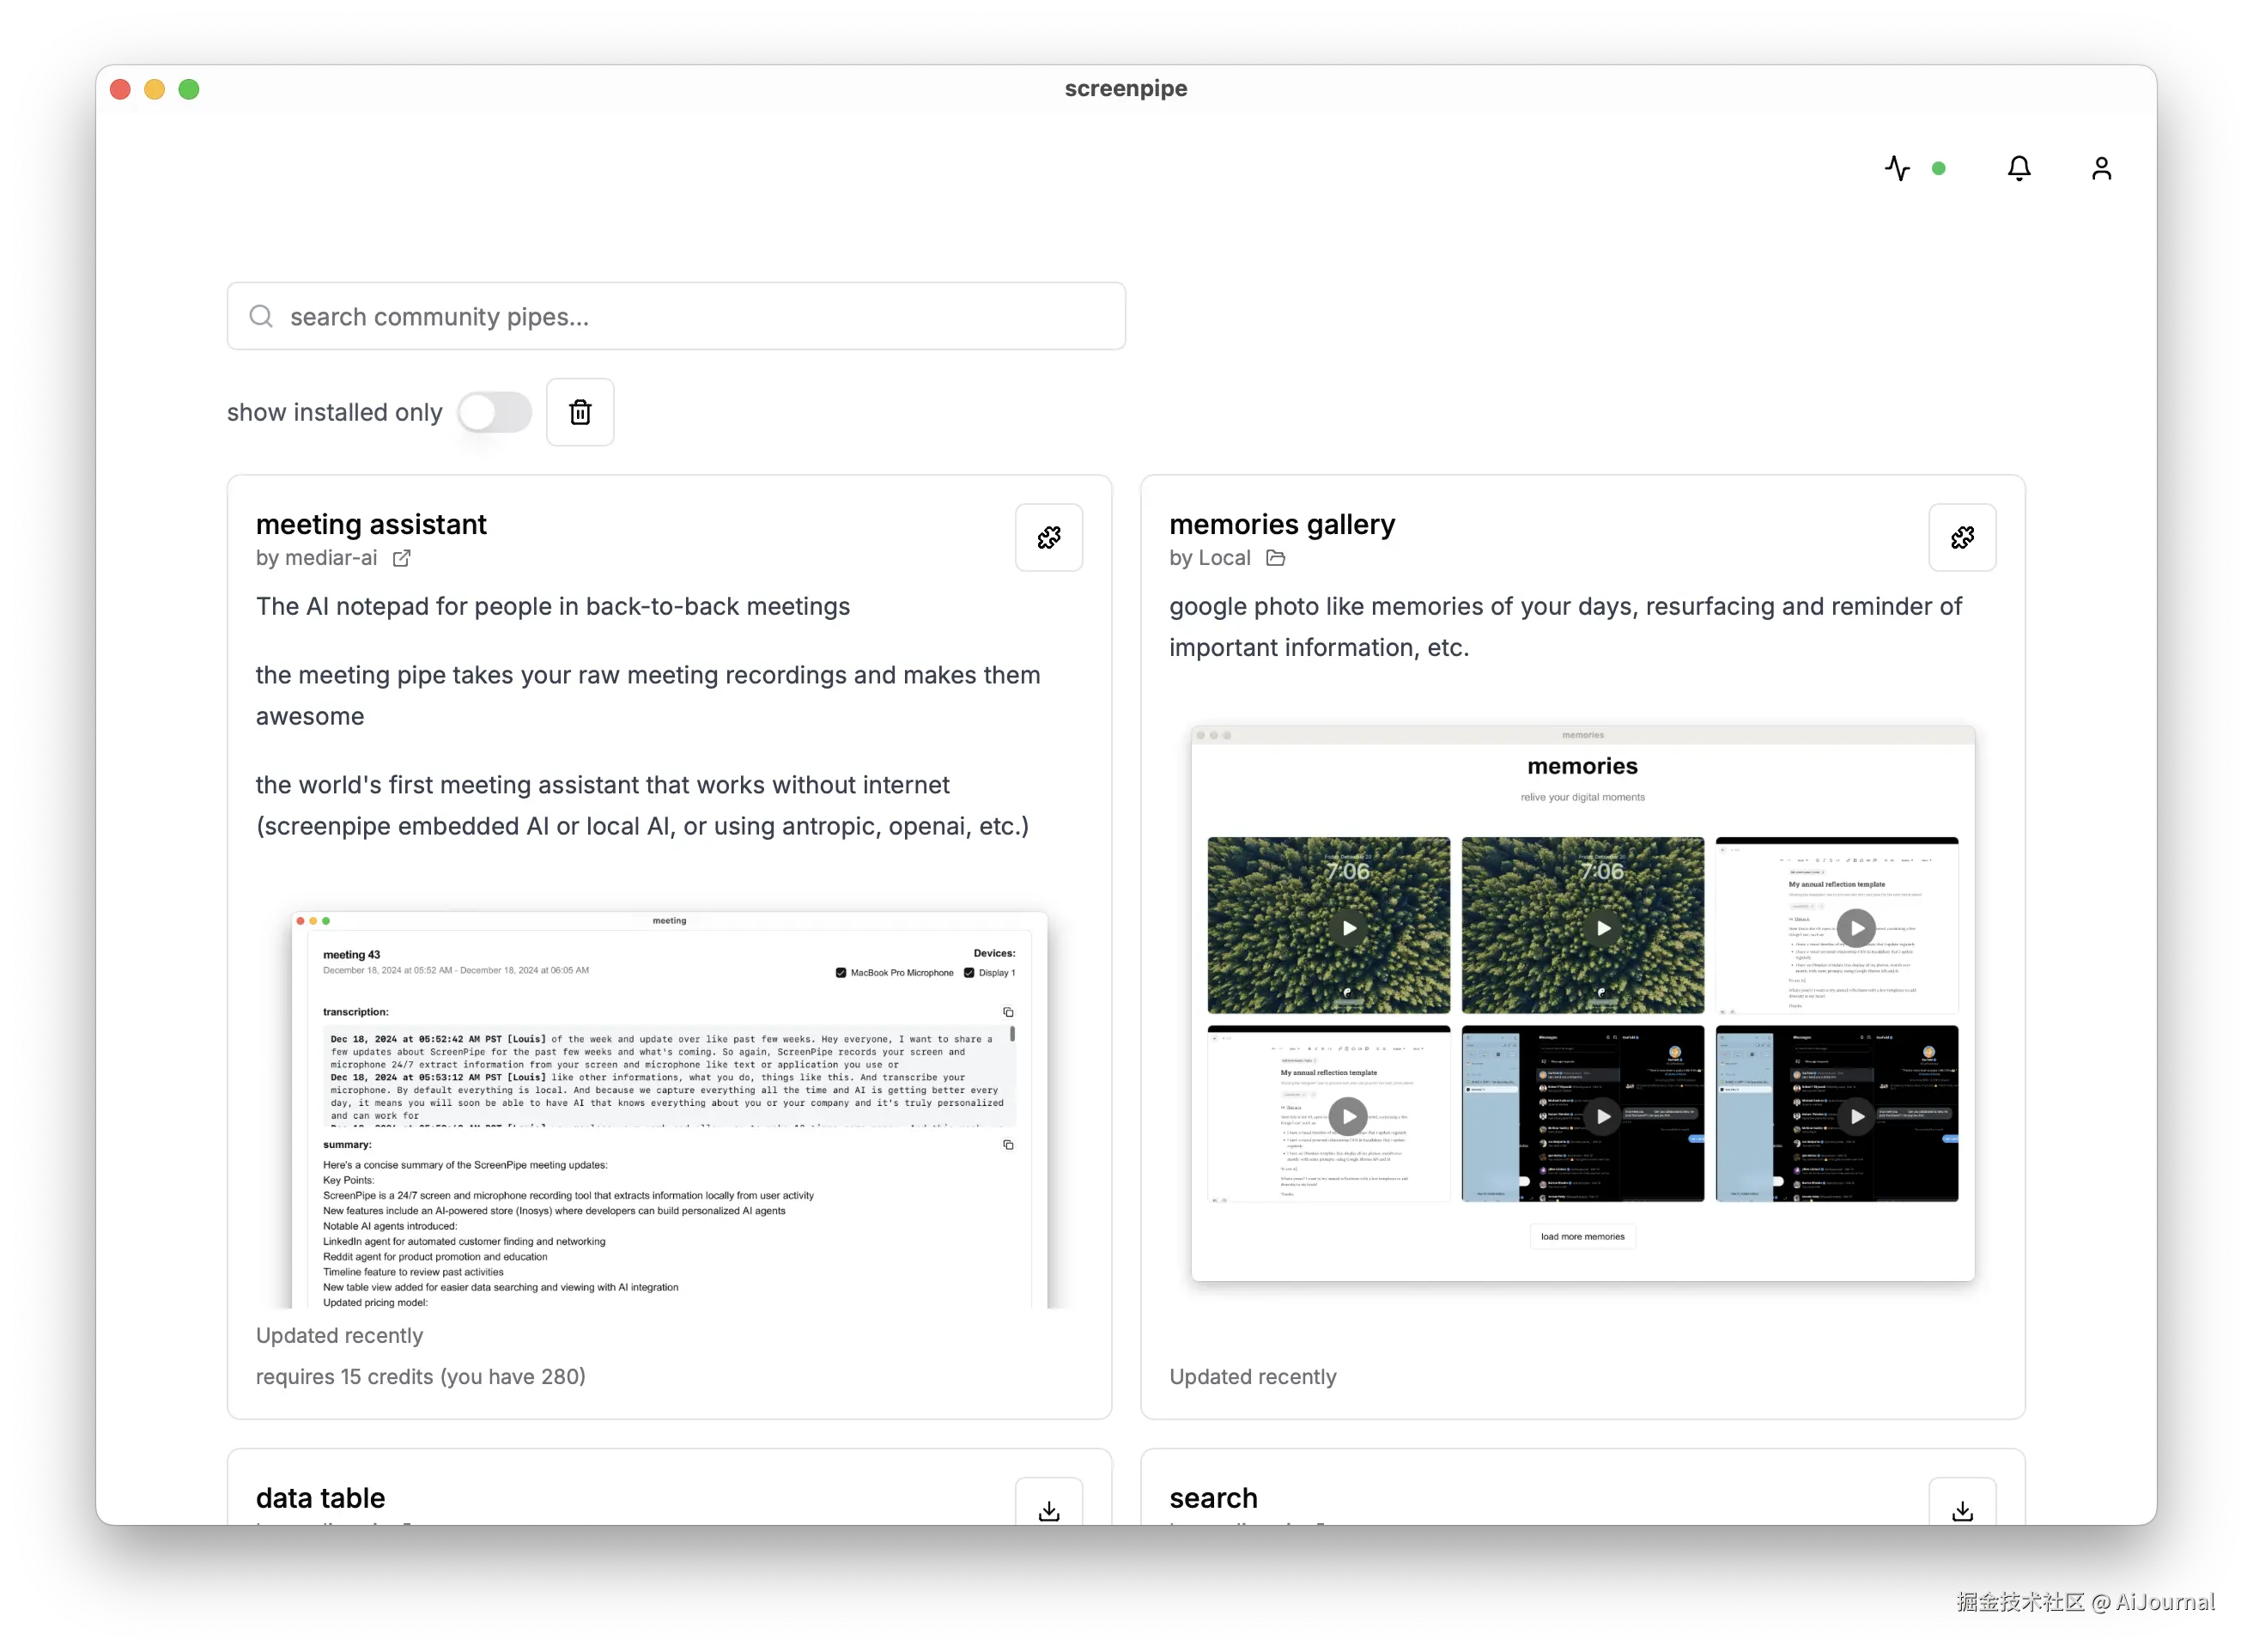The width and height of the screenshot is (2253, 1652).
Task: Open the user account icon
Action: point(2101,168)
